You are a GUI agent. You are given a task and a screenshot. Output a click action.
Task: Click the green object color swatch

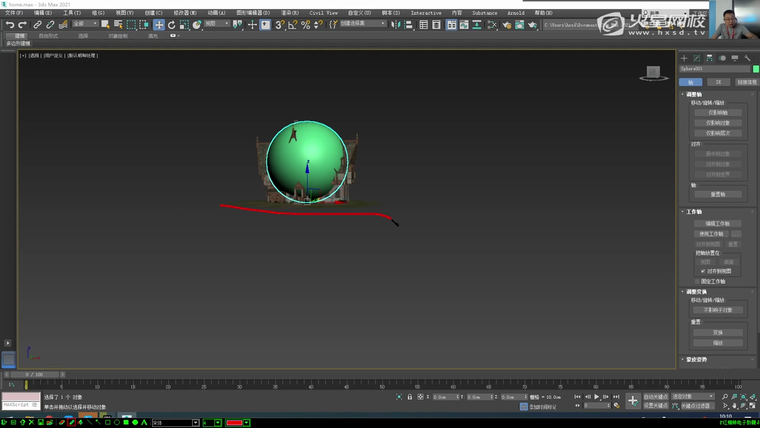pos(756,69)
